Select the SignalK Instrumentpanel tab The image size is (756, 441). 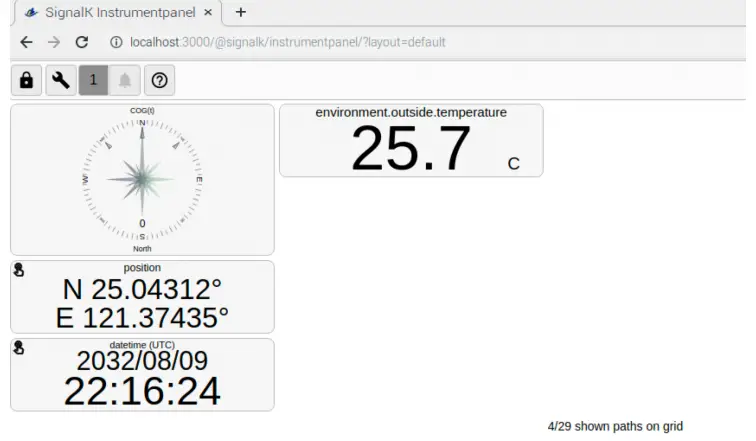tap(119, 13)
